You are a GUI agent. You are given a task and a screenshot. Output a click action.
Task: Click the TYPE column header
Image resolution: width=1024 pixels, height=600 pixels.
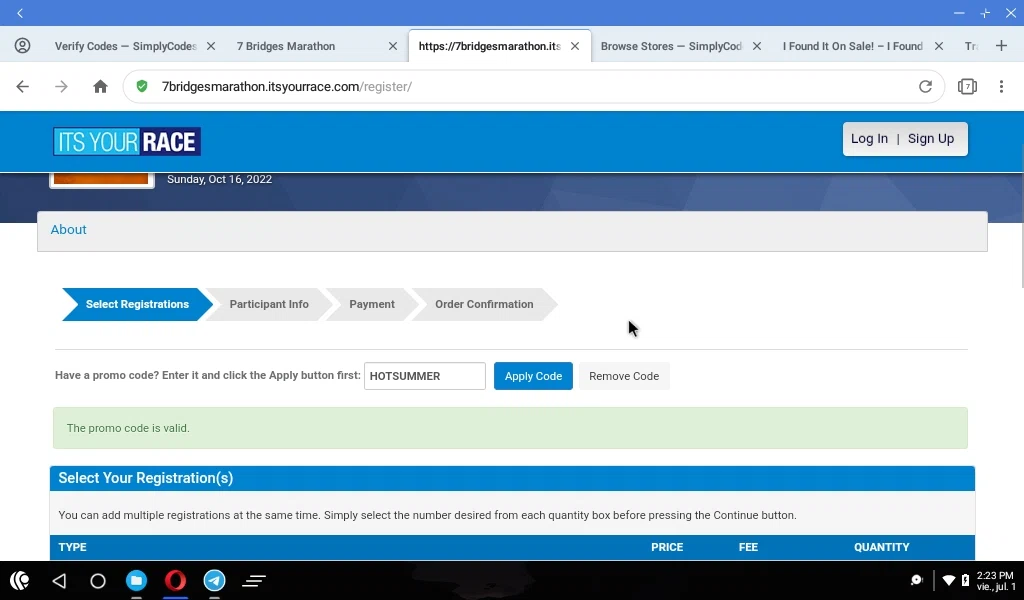point(72,547)
